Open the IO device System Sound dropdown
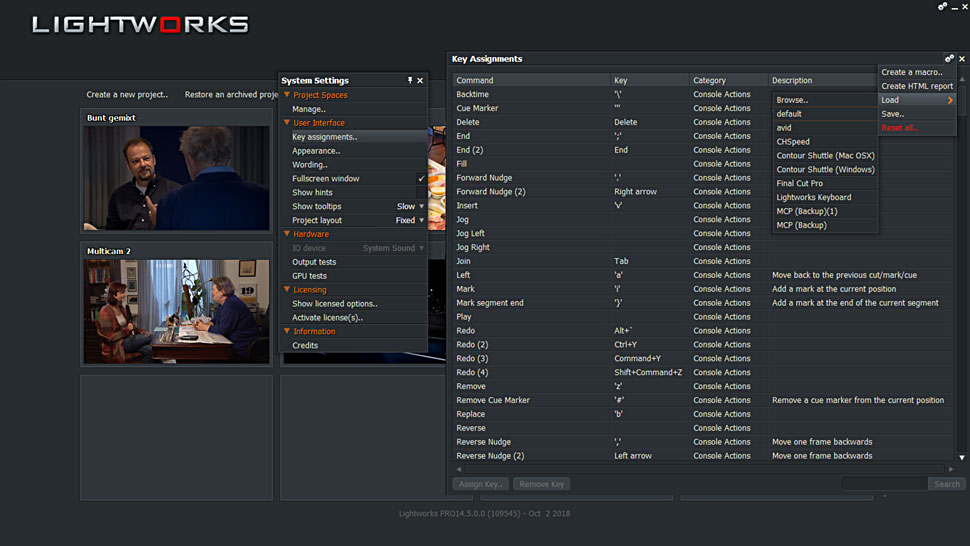 (393, 248)
